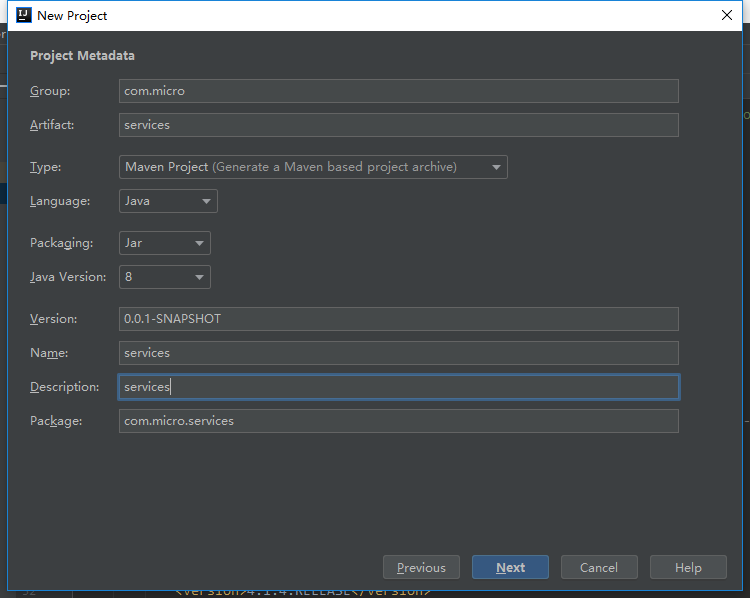
Task: Expand the Language combo box set to Java
Action: point(168,201)
